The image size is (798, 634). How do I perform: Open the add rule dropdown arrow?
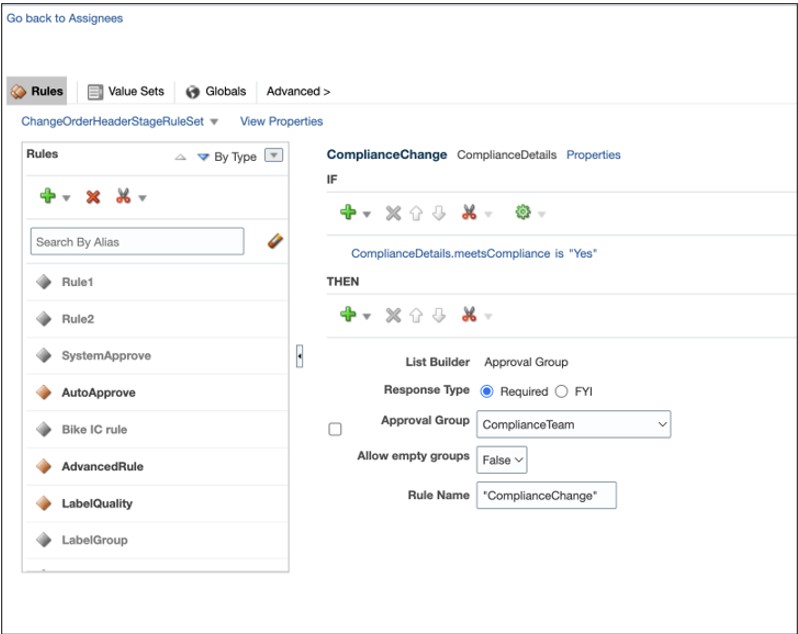coord(66,198)
